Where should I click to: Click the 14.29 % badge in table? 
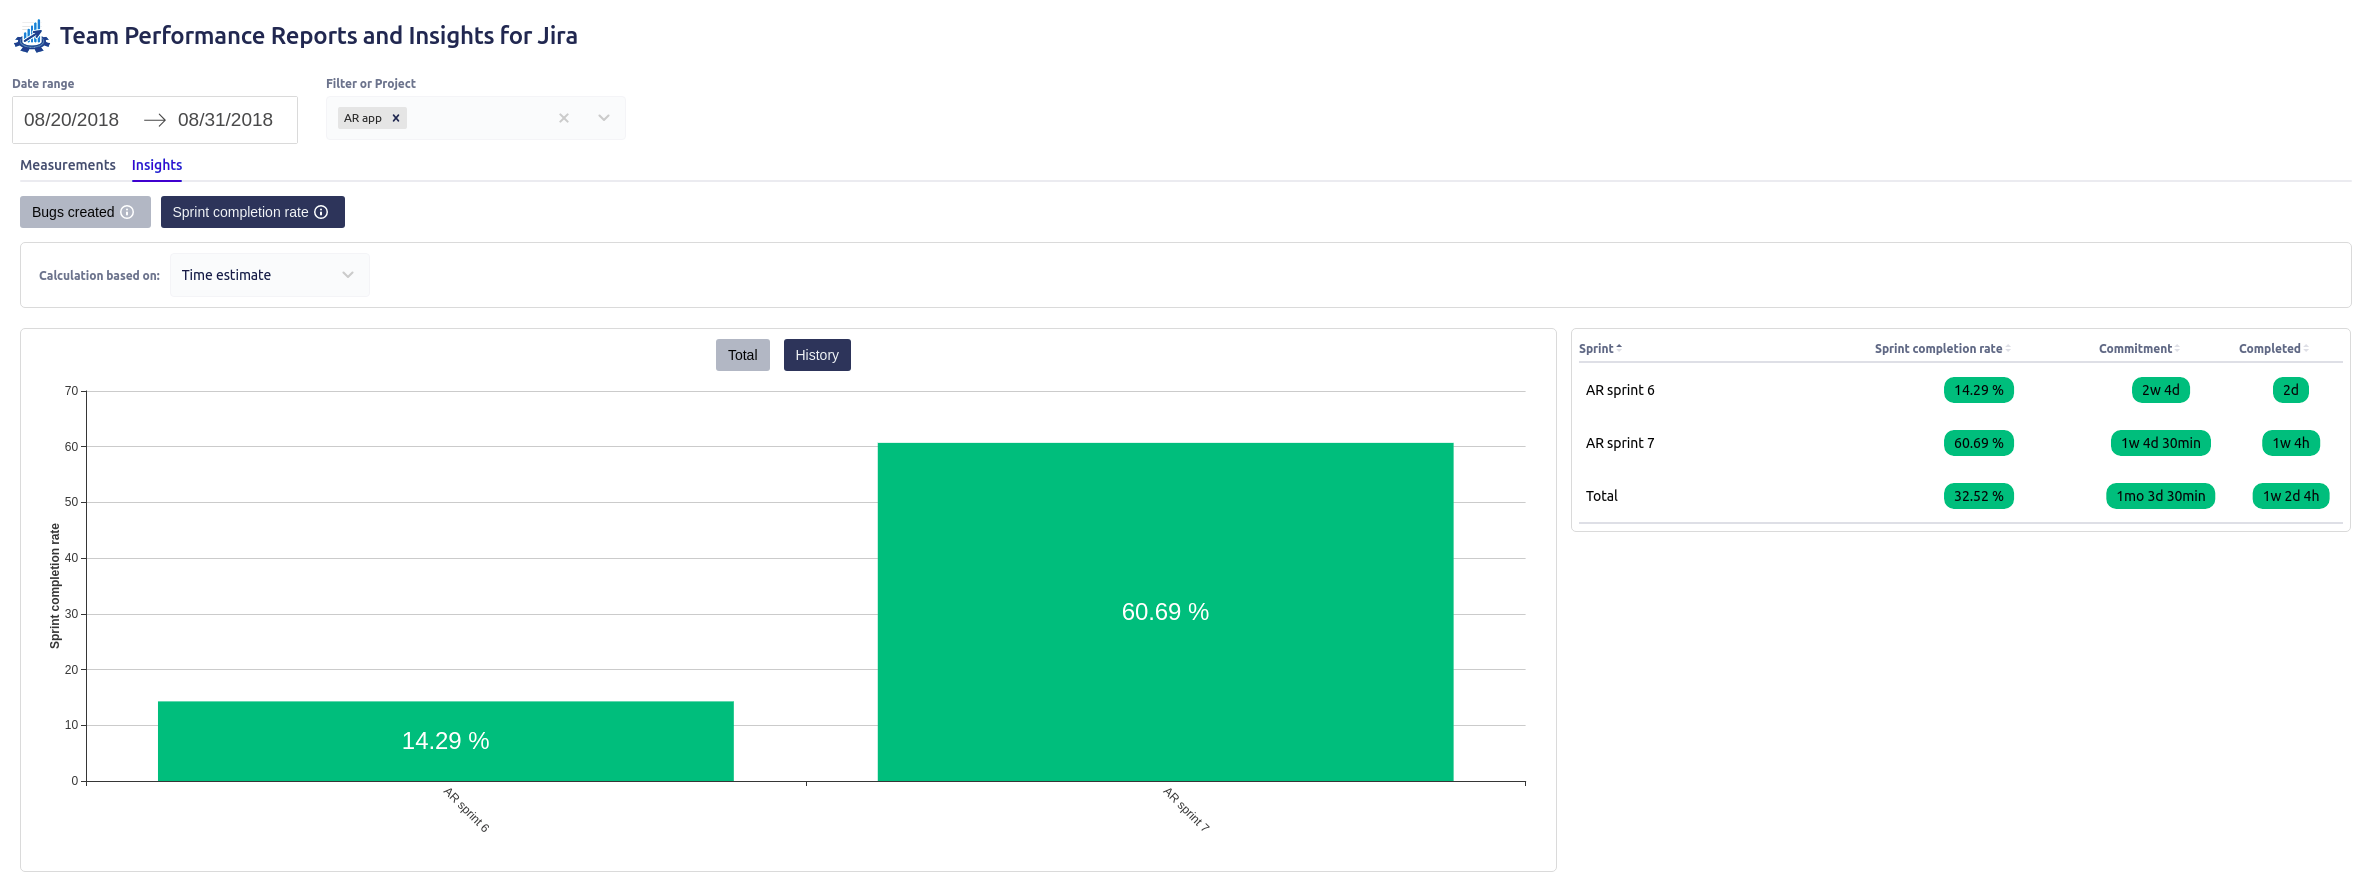point(1979,390)
